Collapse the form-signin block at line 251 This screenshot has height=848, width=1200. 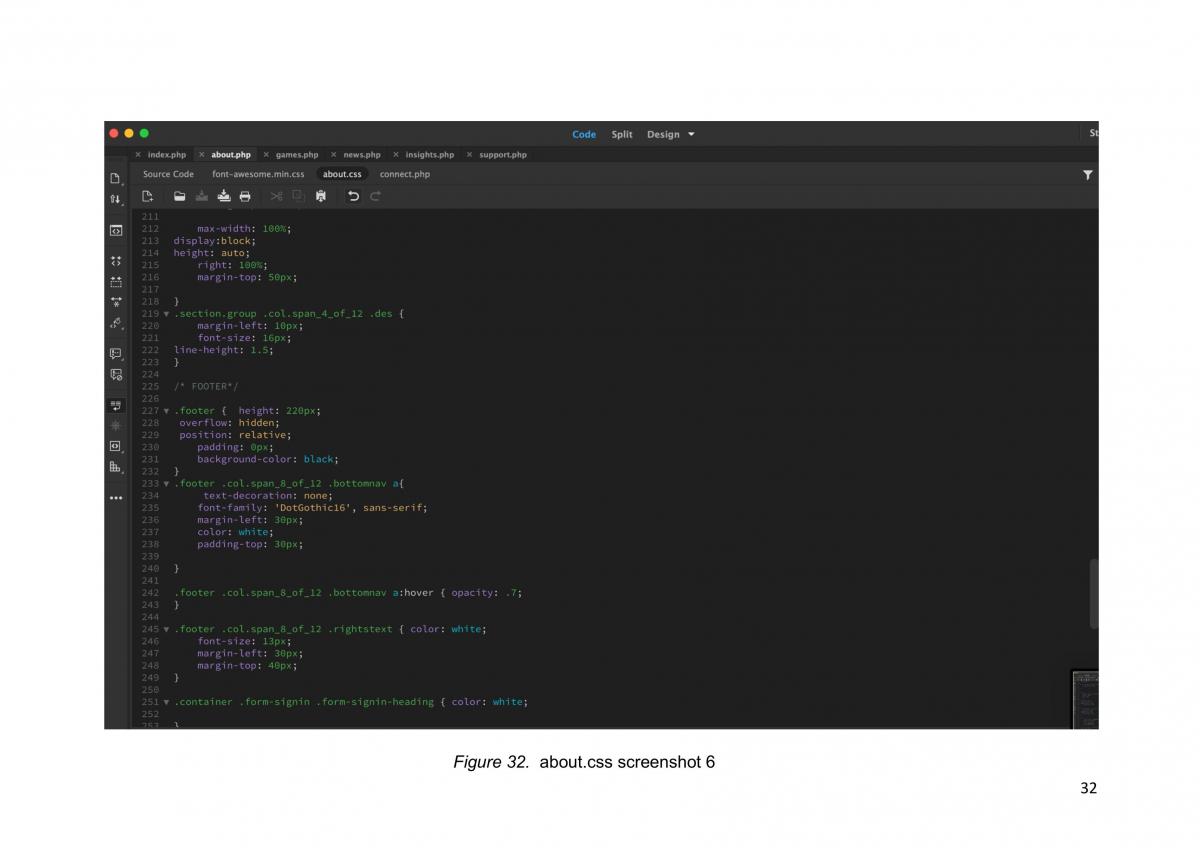point(166,702)
